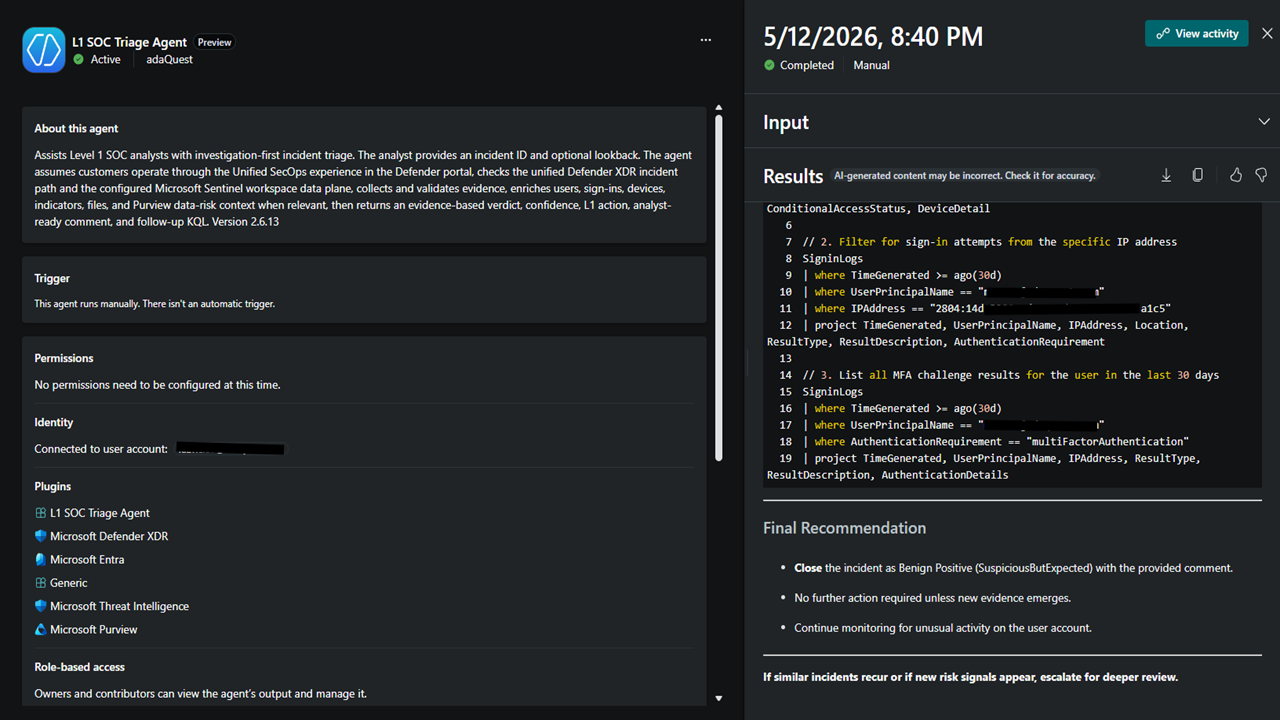Viewport: 1280px width, 720px height.
Task: Click the 5/12/2026, 8:40 PM run timestamp
Action: point(873,37)
